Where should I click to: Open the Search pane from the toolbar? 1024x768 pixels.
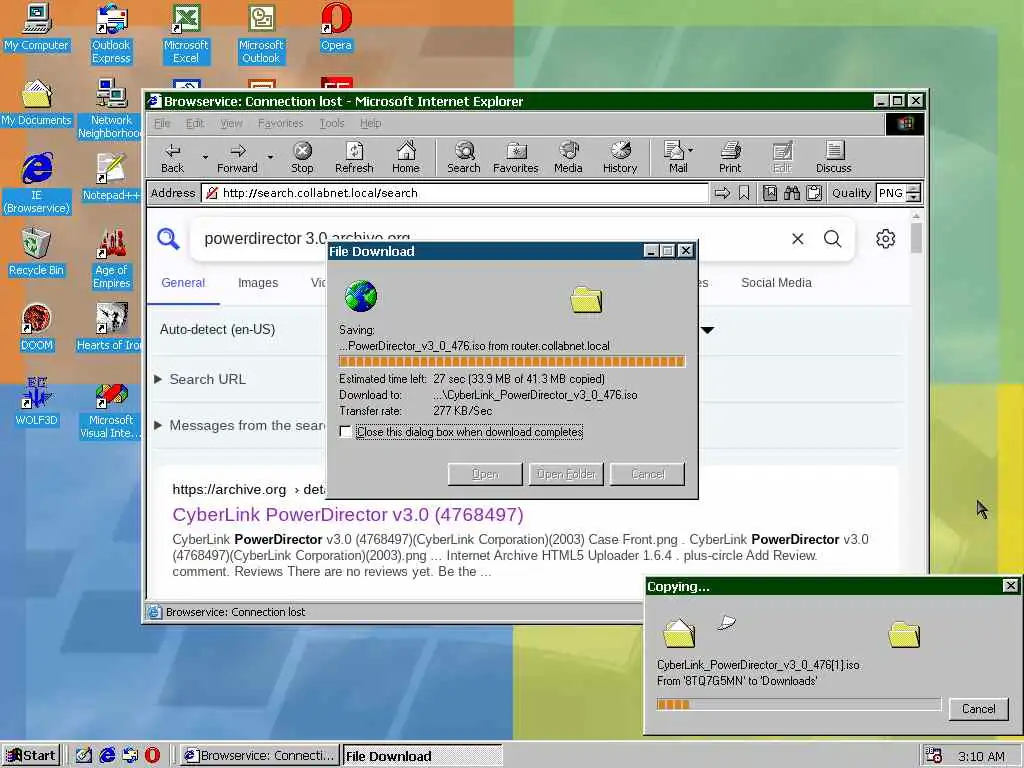(464, 158)
